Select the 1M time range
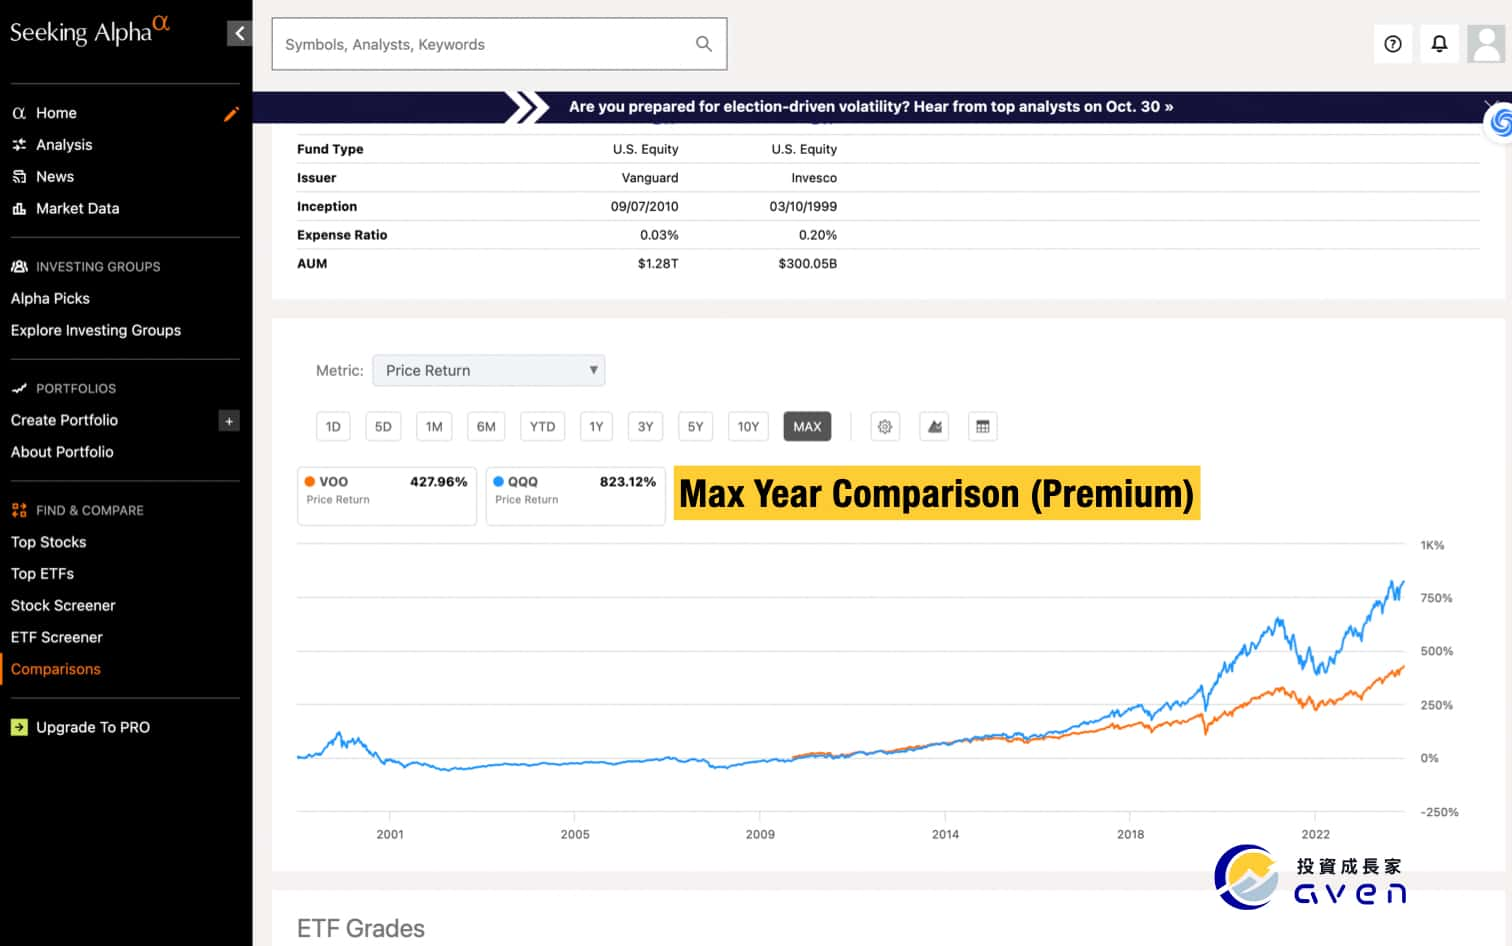The height and width of the screenshot is (946, 1512). click(x=434, y=427)
